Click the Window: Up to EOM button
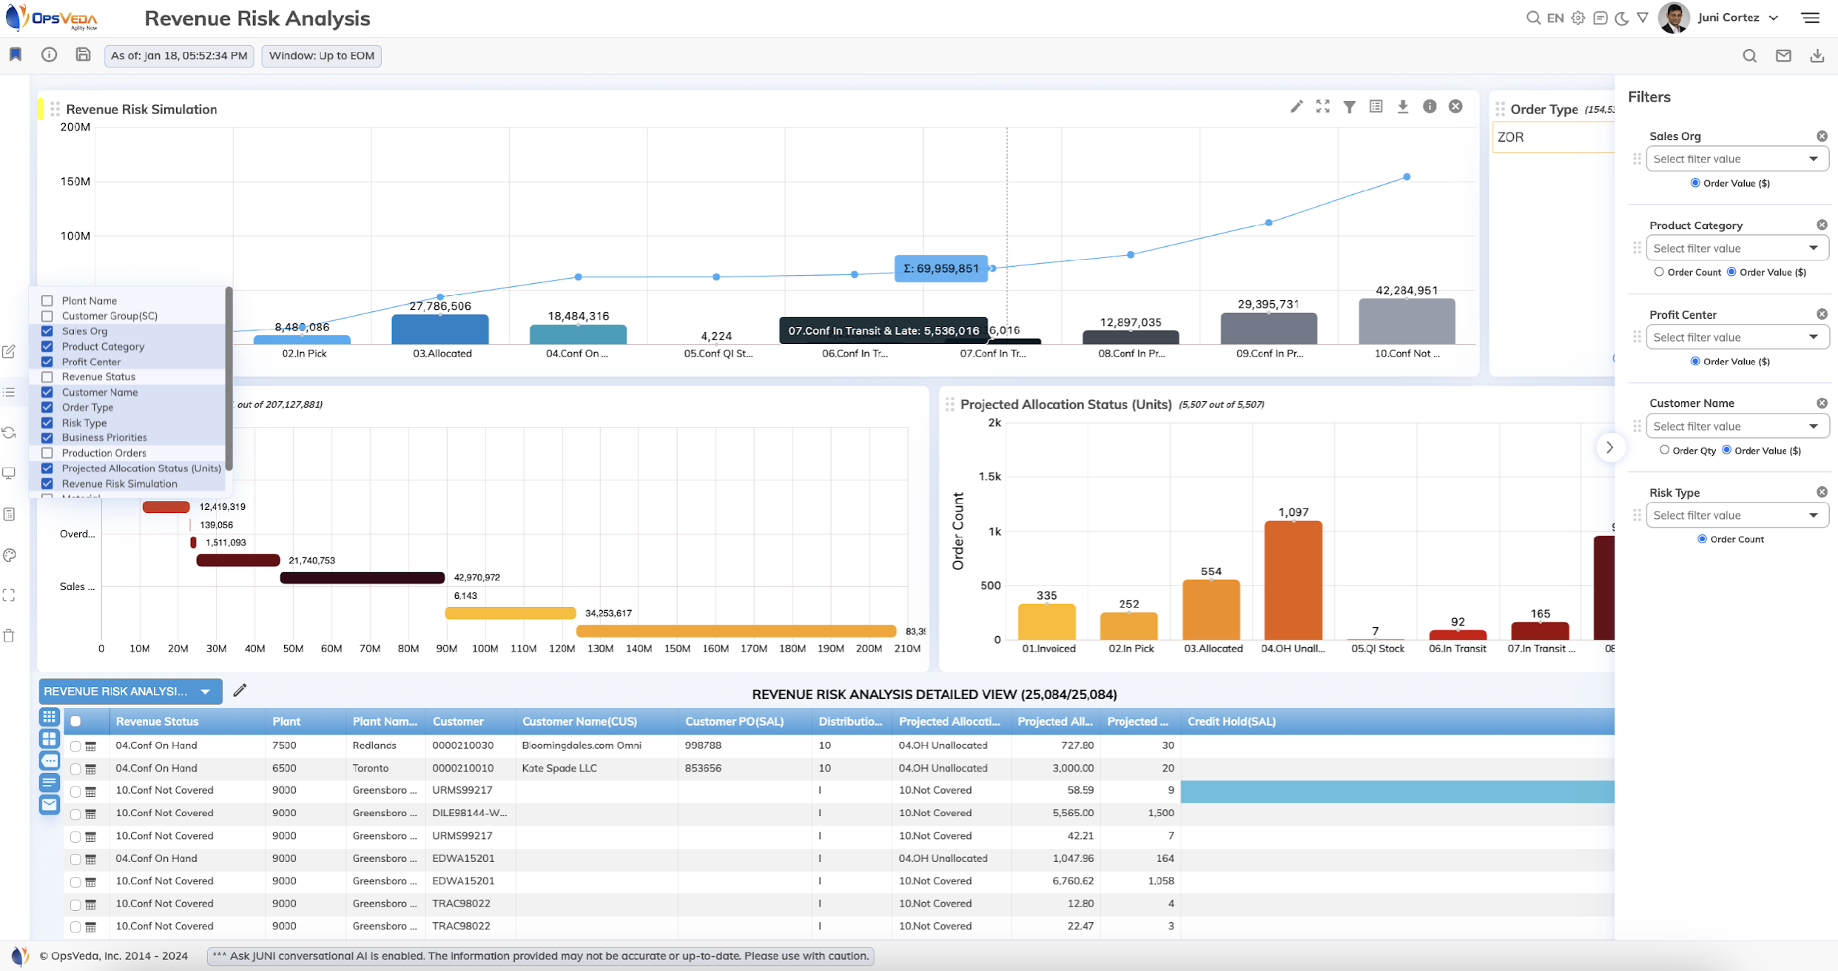 coord(321,56)
